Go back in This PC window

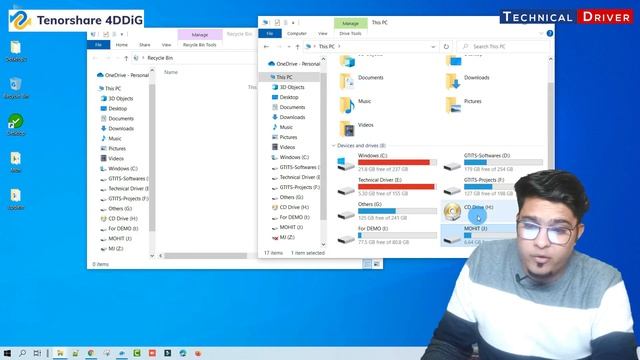pyautogui.click(x=266, y=47)
